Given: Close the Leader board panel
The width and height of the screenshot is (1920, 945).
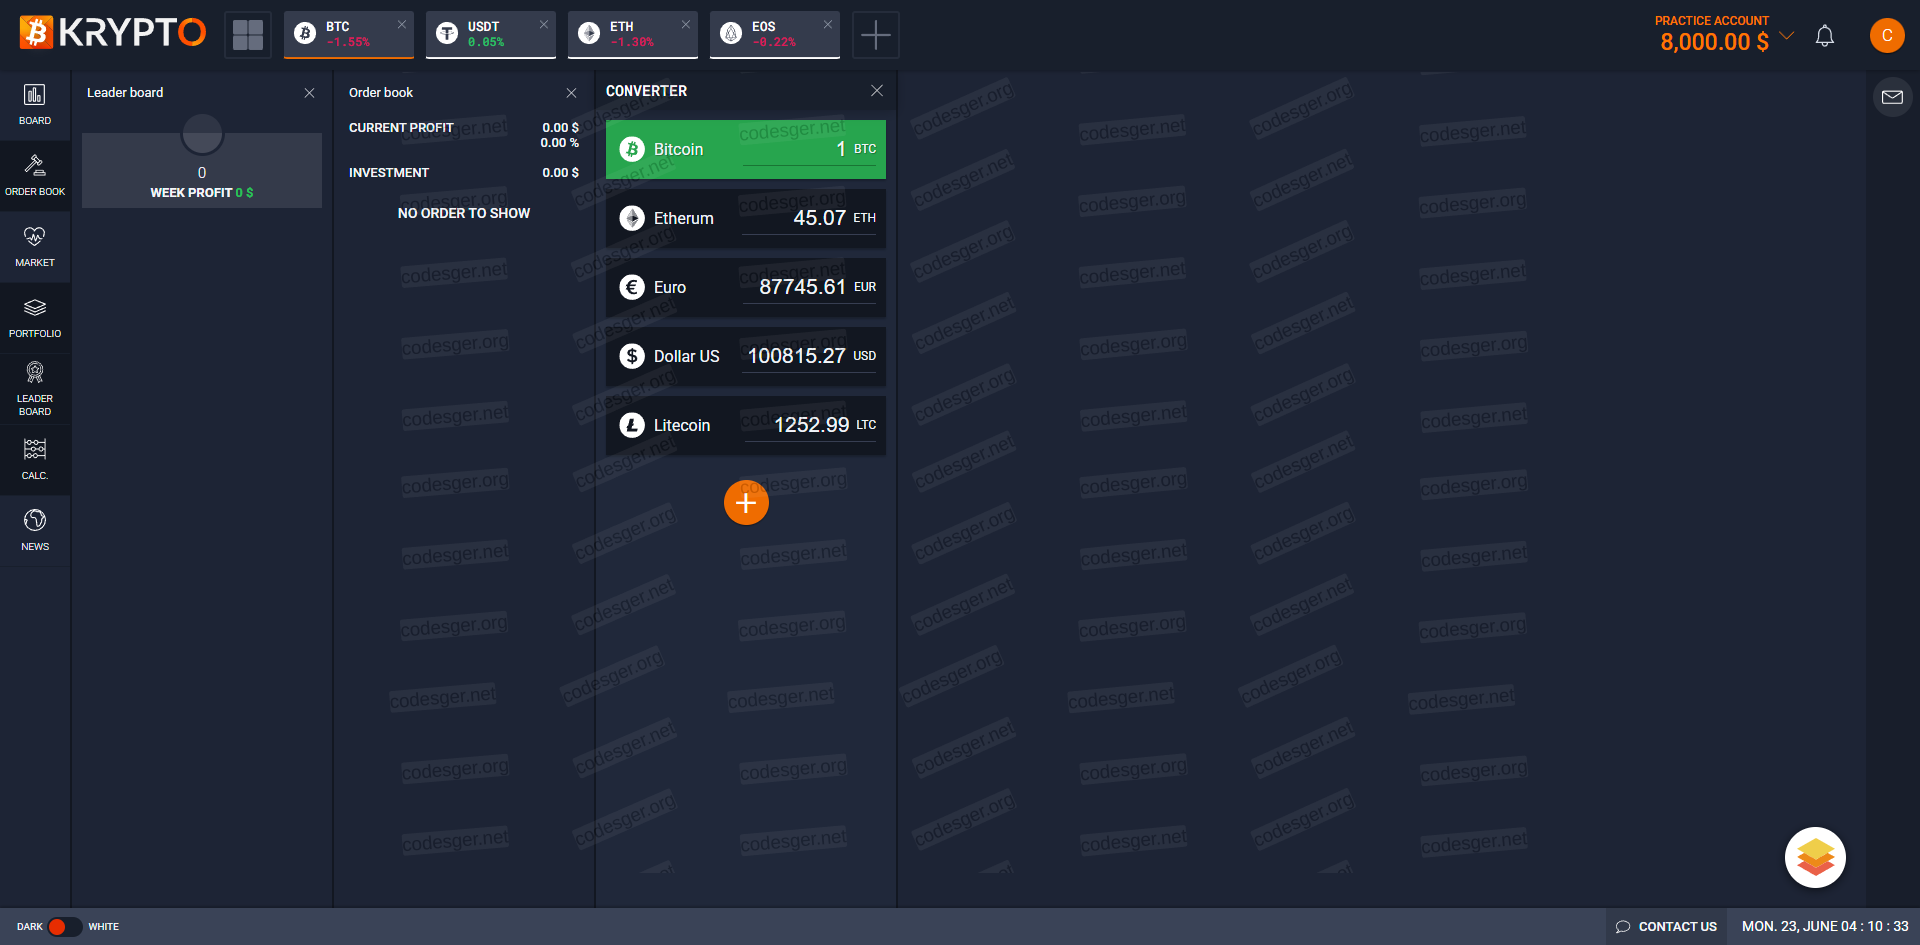Looking at the screenshot, I should coord(309,93).
